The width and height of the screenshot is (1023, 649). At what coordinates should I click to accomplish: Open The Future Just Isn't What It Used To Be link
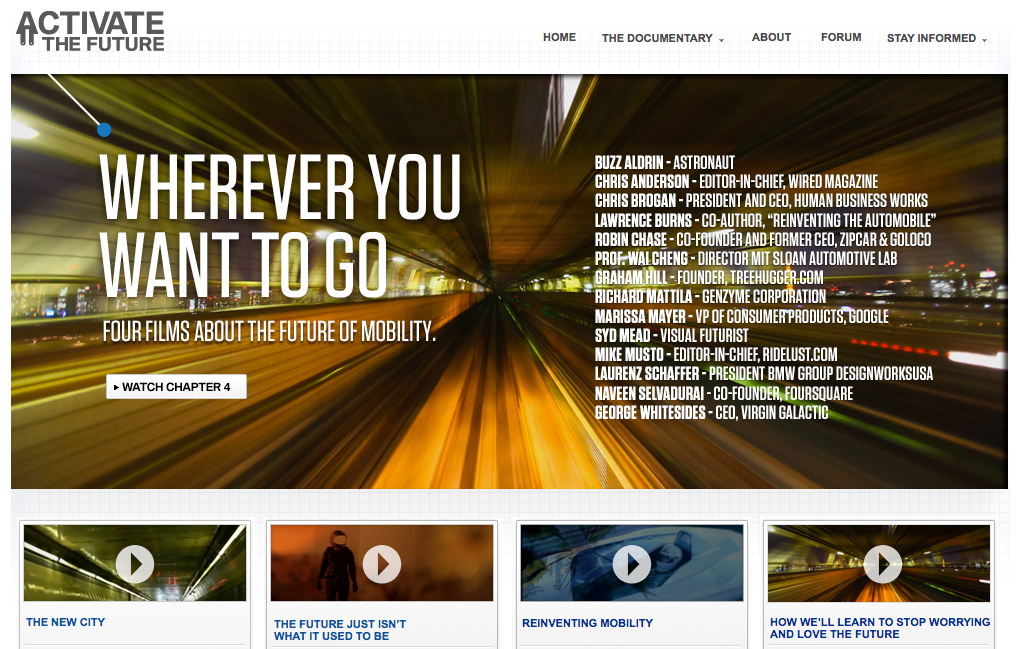coord(340,630)
